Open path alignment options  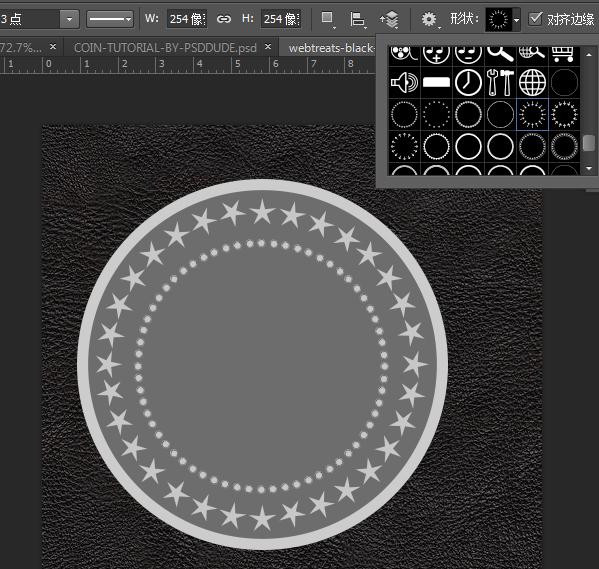[x=358, y=19]
